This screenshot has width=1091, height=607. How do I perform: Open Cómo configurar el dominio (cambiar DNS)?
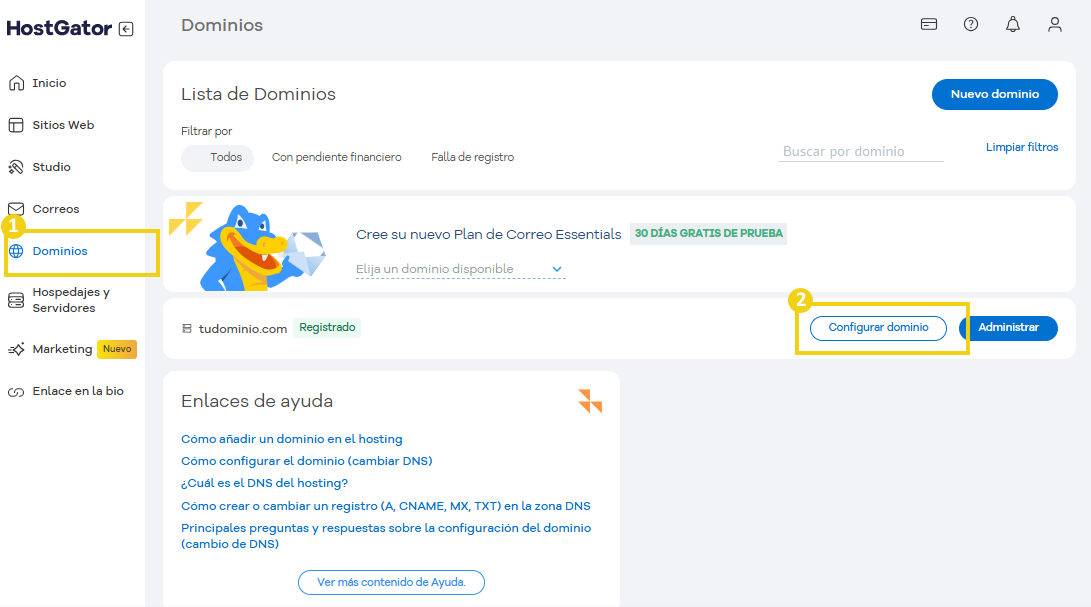pyautogui.click(x=307, y=461)
